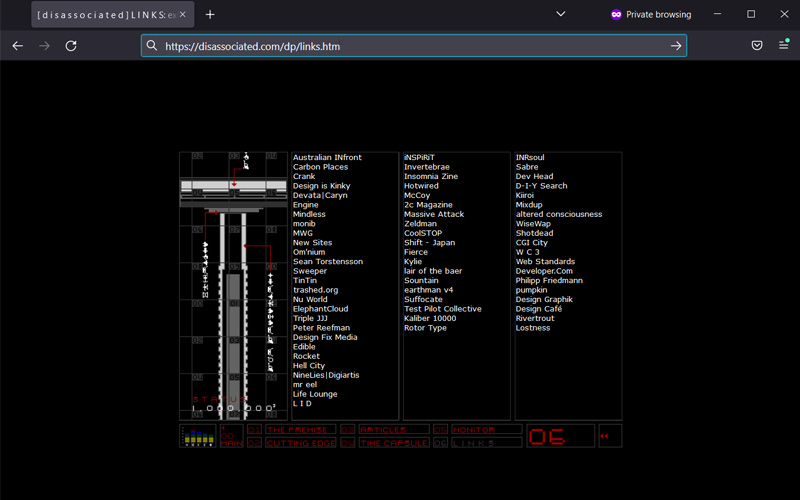Click the go arrow in the address bar
Screen dimensions: 800x500
click(x=676, y=46)
